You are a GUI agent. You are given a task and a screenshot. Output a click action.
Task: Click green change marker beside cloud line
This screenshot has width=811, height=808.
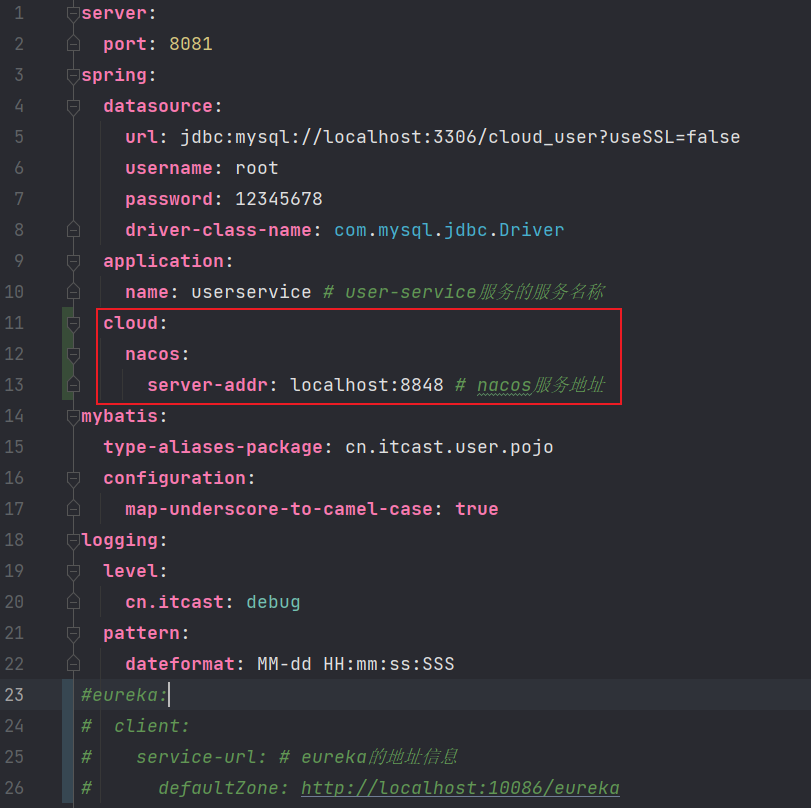click(66, 323)
